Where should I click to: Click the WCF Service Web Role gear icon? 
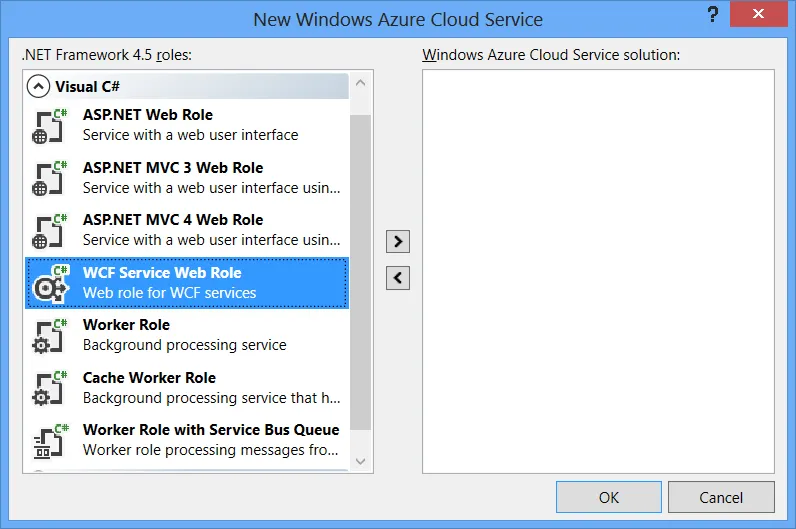50,283
